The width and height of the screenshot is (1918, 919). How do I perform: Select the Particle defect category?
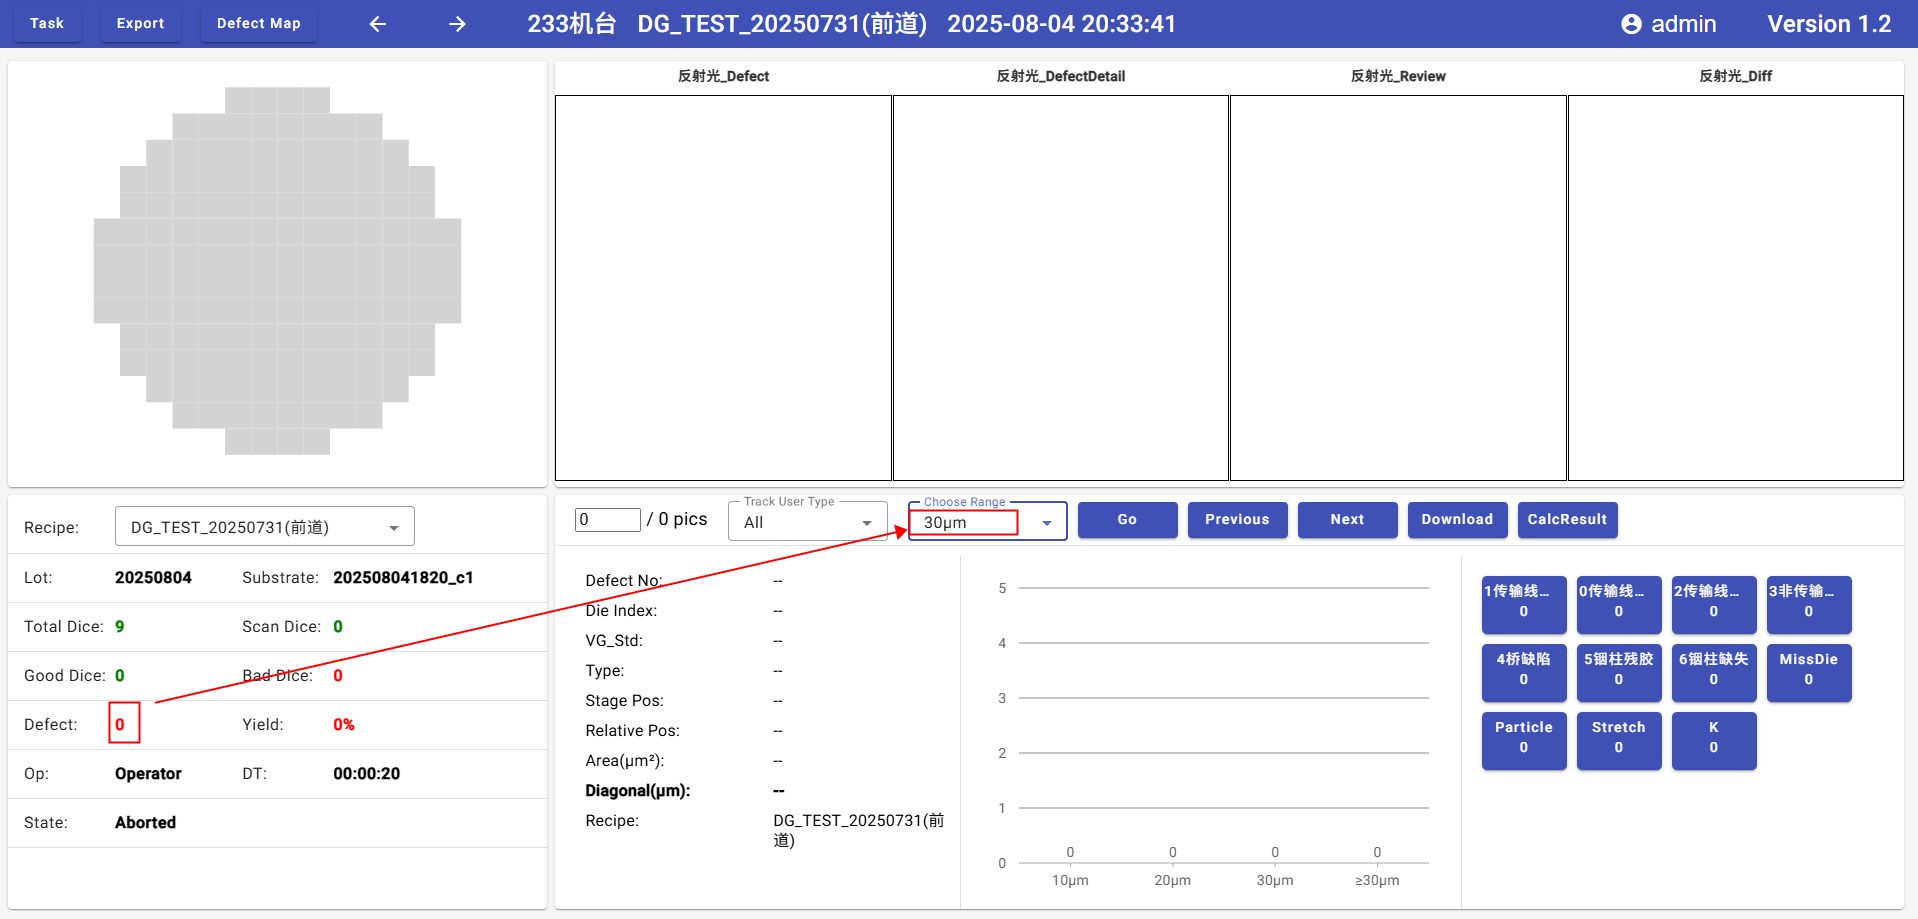(x=1523, y=738)
